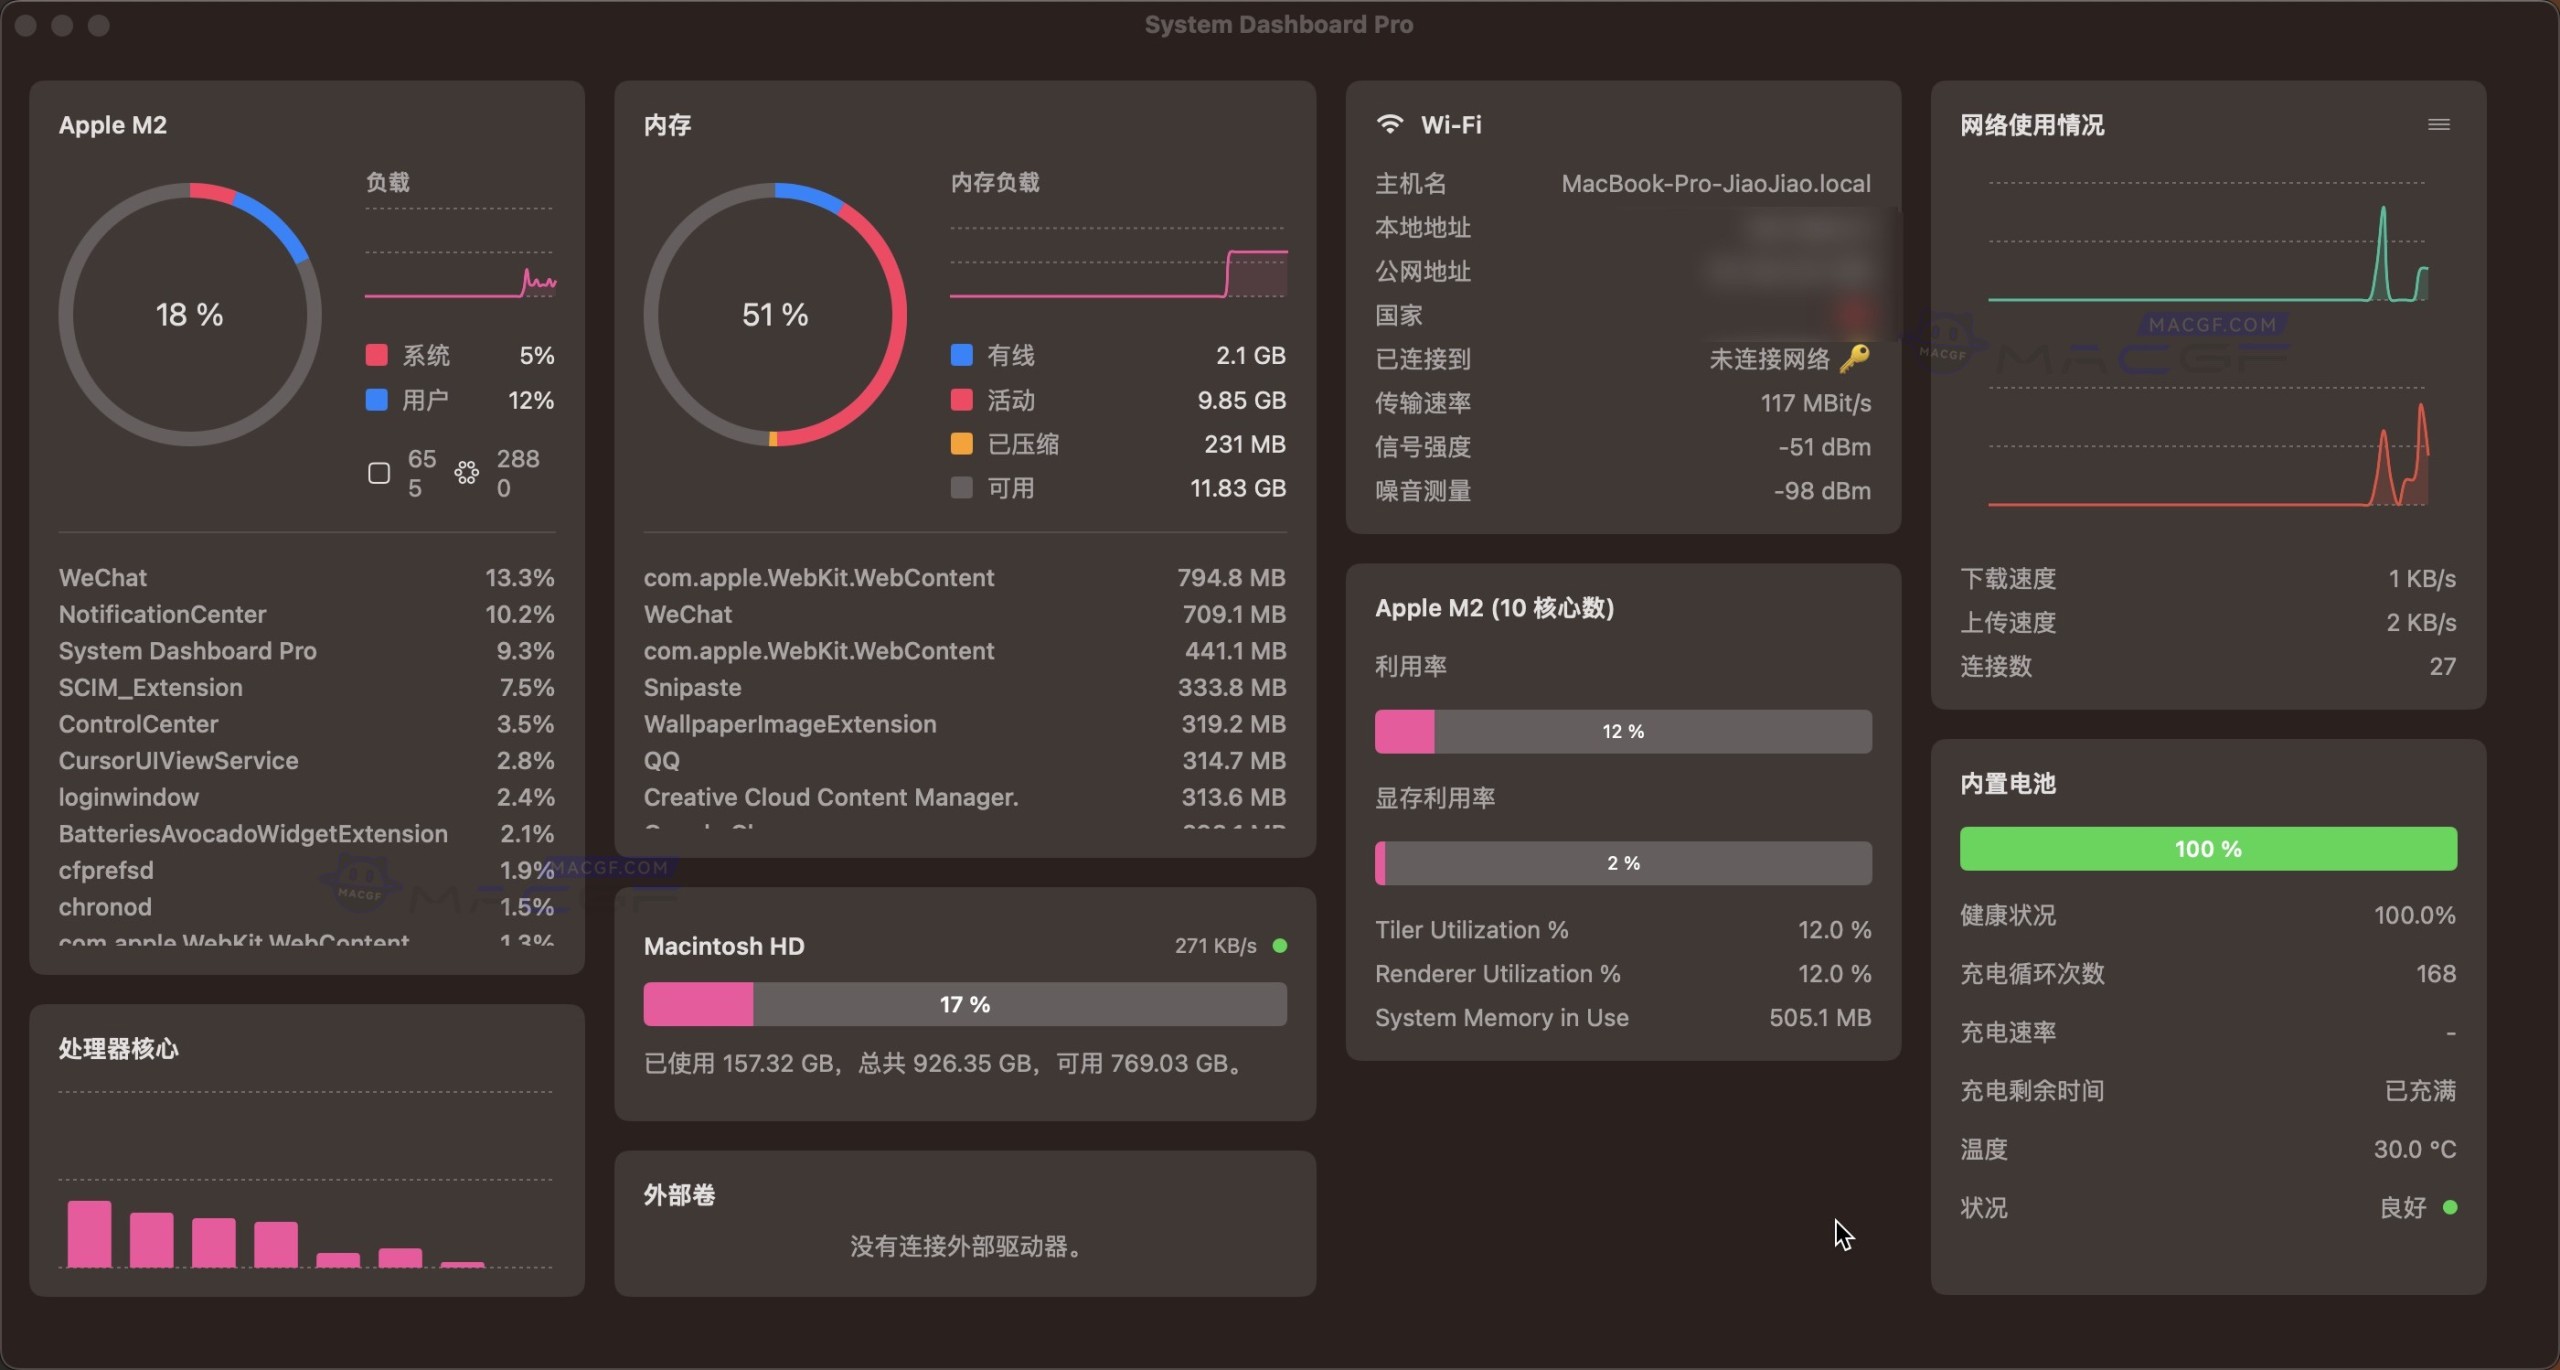Expand the 外部卷 panel
Screen dimensions: 2560x1370
[678, 1194]
